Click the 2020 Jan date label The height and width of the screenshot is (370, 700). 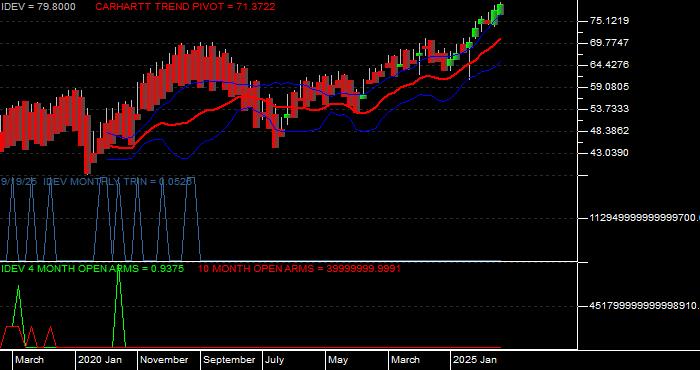(100, 360)
